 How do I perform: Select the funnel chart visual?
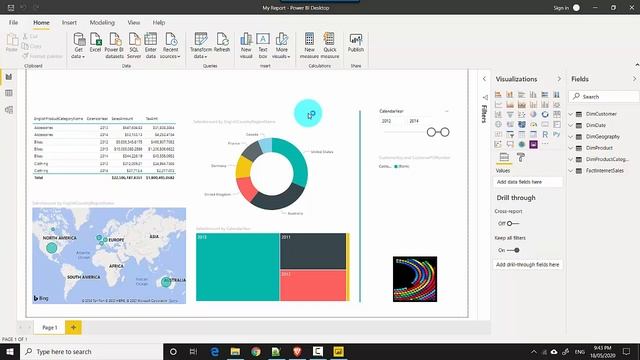[x=510, y=114]
